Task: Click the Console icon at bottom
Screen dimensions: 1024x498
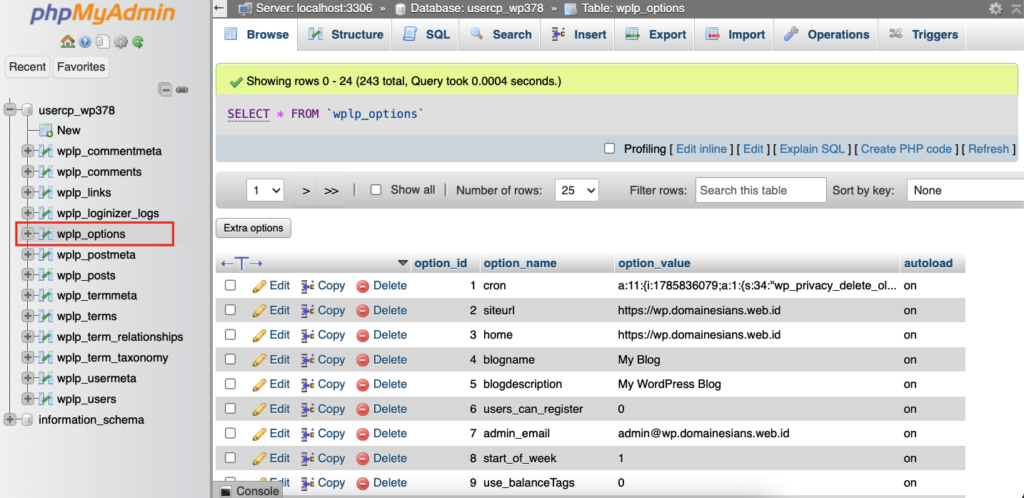Action: [225, 491]
